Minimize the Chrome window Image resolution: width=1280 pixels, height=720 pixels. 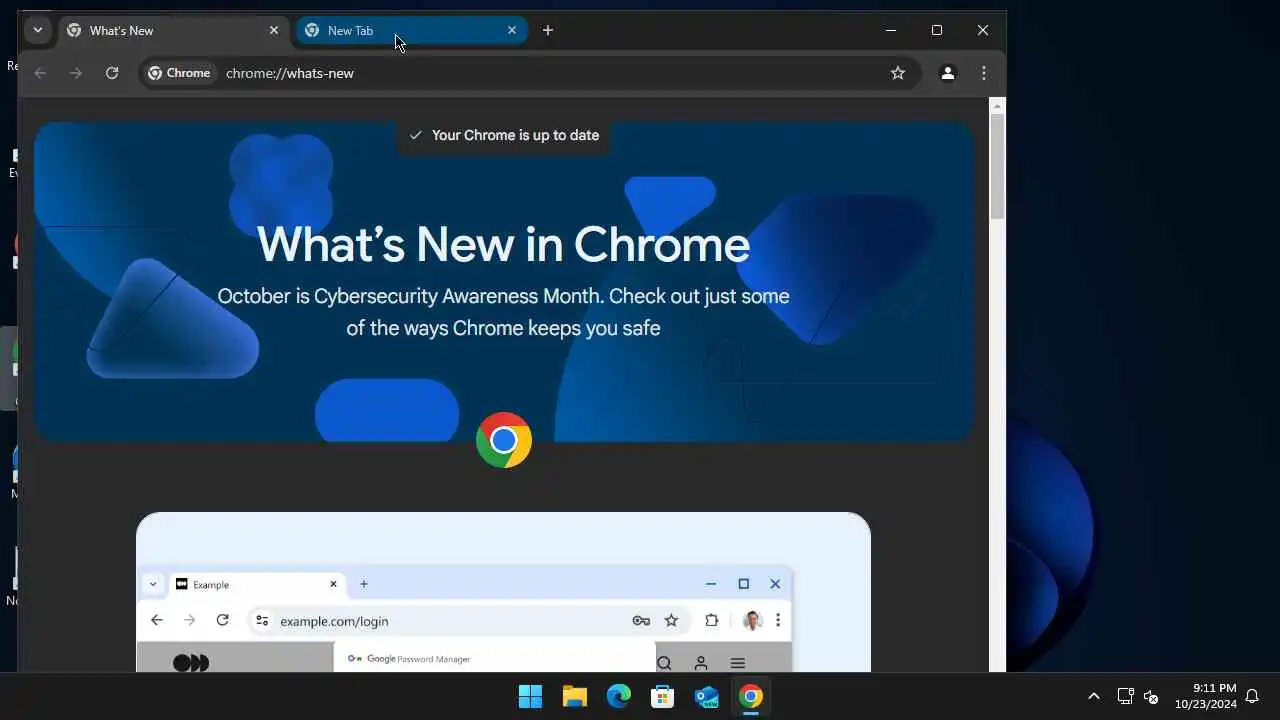tap(890, 30)
